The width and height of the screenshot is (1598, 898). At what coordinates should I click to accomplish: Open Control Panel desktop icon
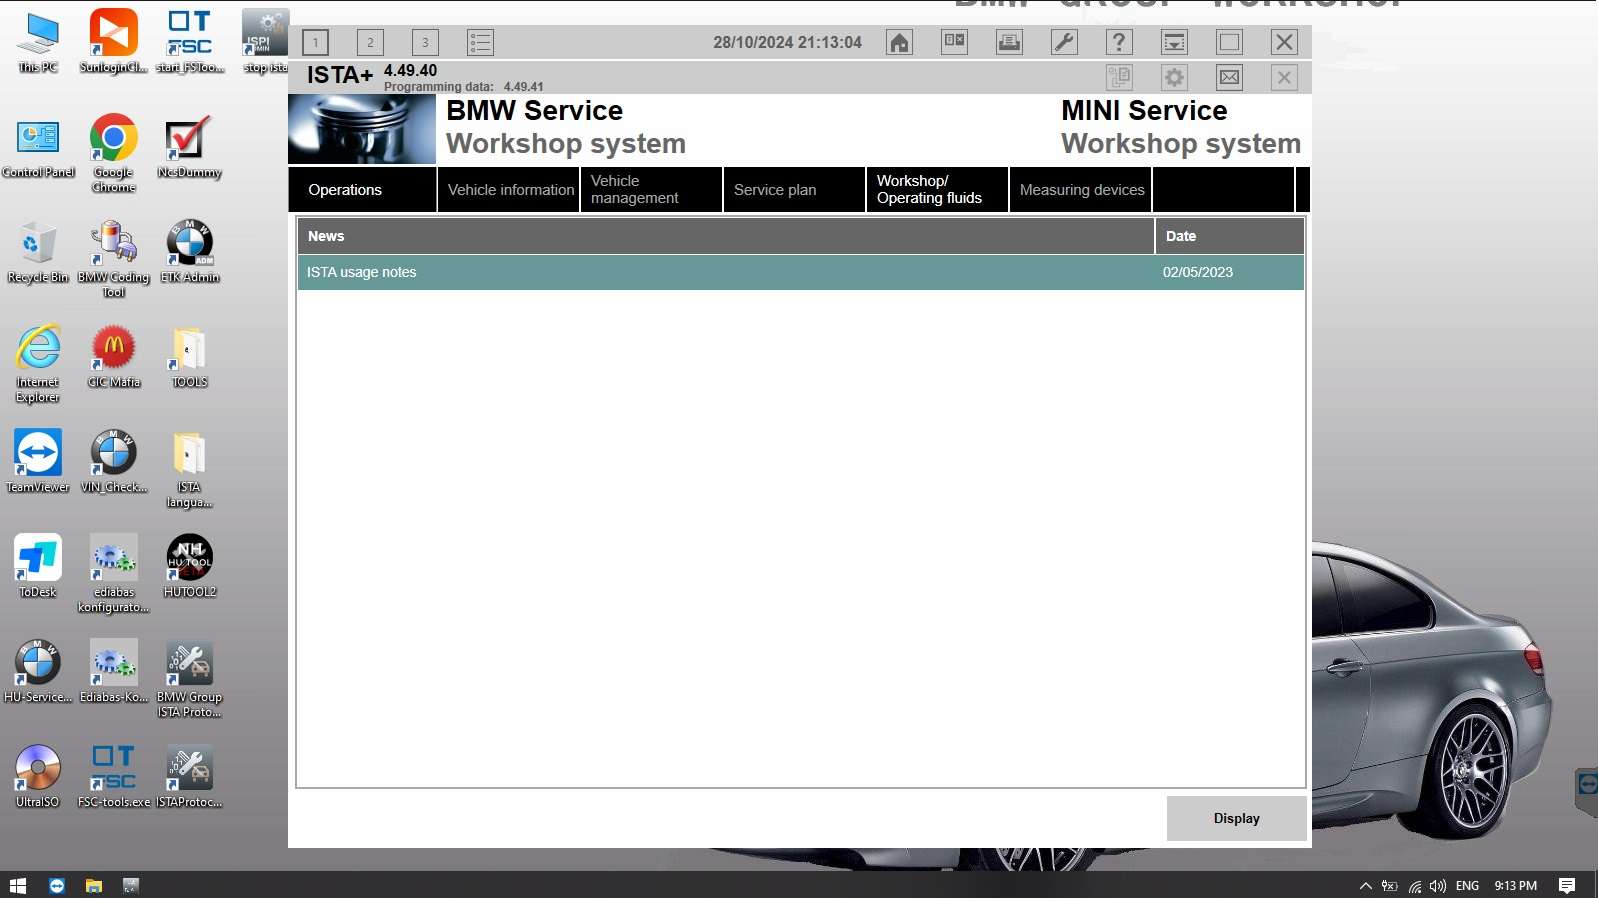tap(38, 147)
